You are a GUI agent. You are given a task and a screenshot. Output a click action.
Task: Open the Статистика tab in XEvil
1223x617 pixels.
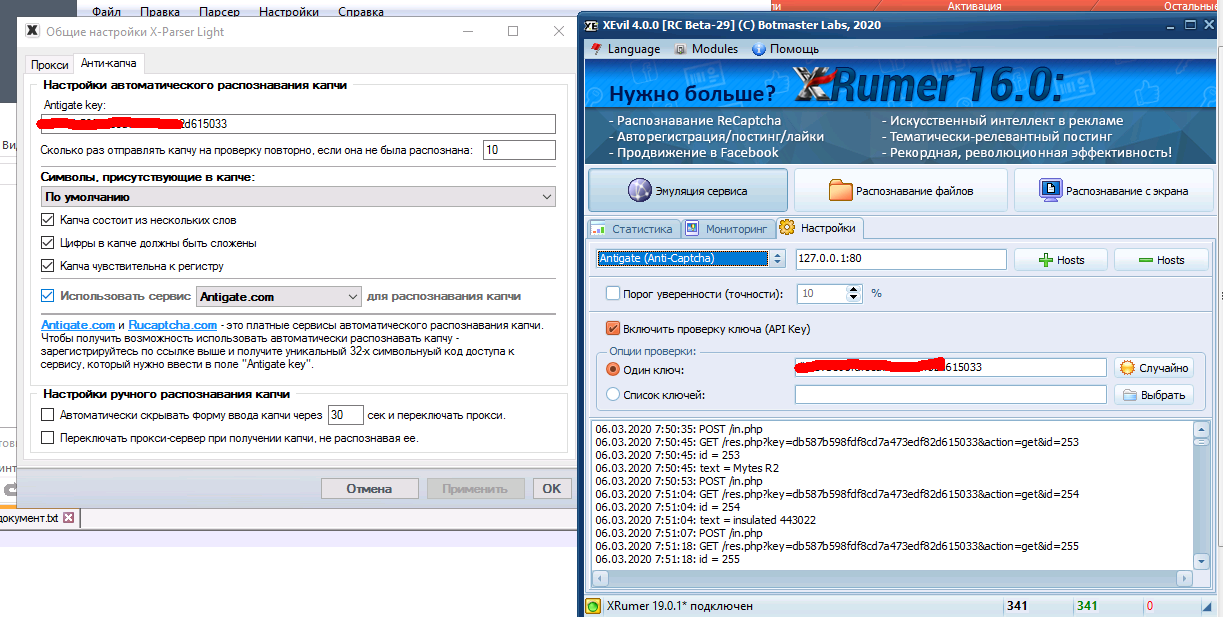(x=634, y=229)
